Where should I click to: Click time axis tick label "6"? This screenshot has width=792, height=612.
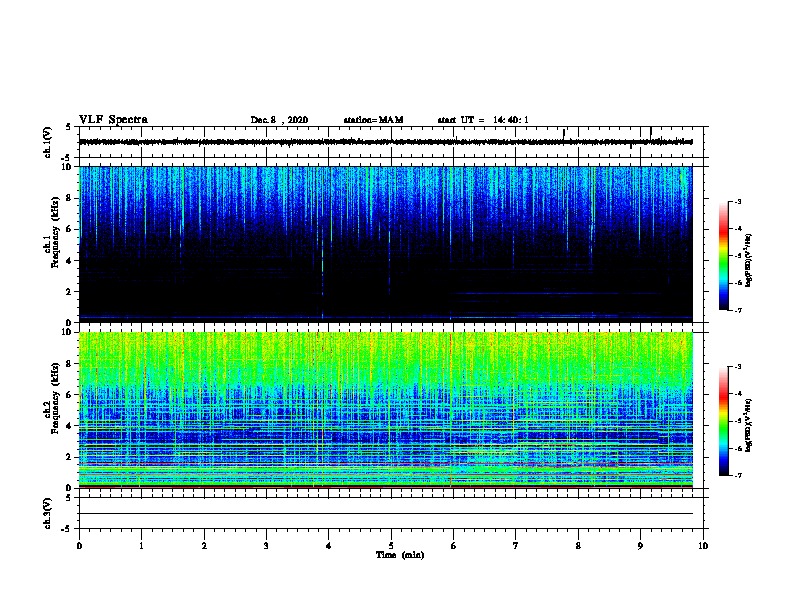[454, 545]
